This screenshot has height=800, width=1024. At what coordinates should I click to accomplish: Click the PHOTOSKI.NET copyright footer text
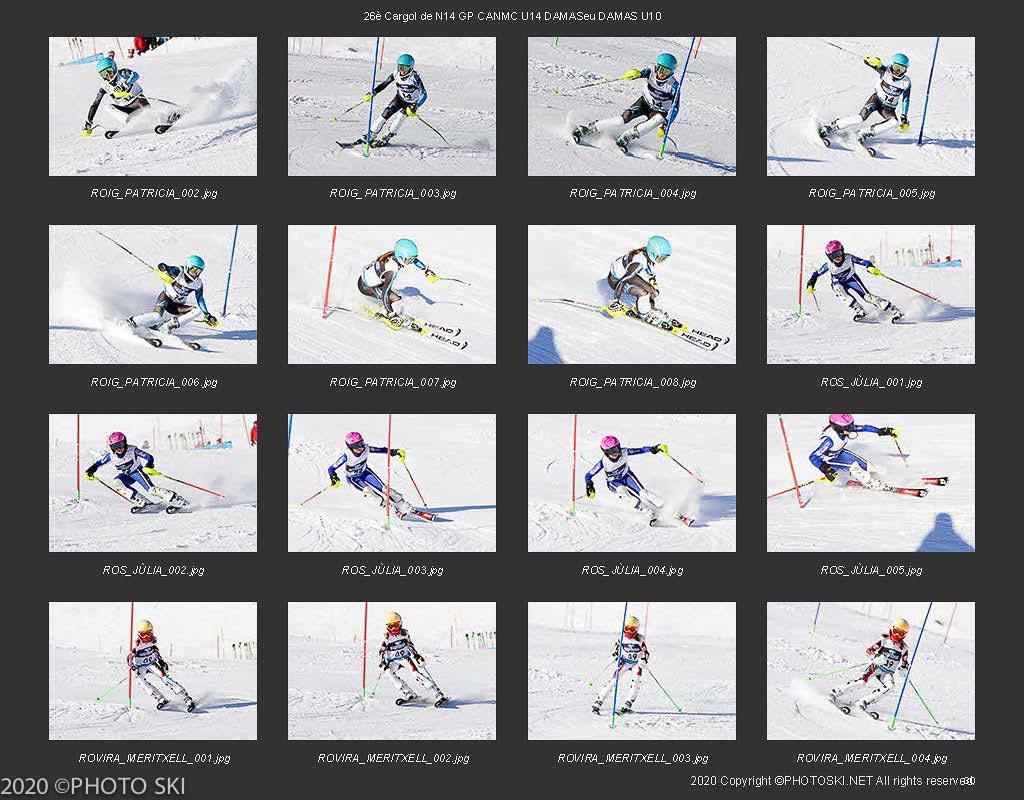(x=832, y=780)
